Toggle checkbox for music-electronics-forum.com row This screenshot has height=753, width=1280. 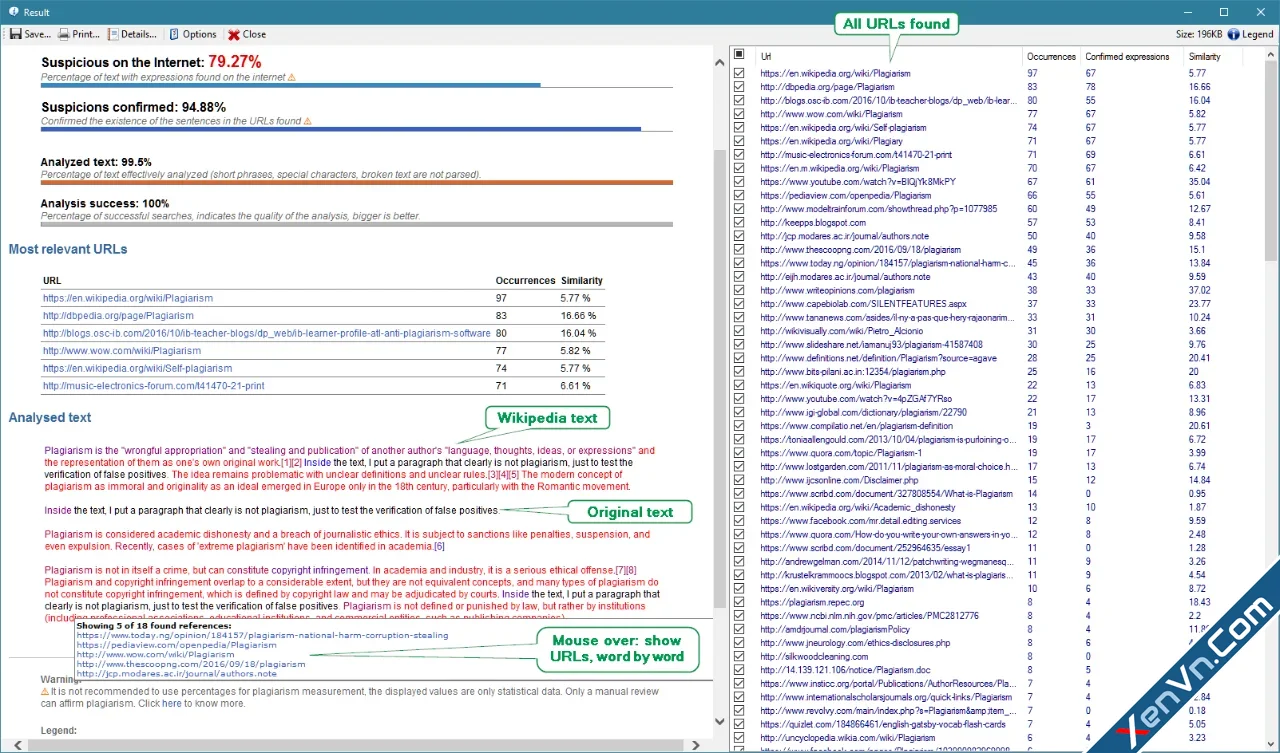pos(739,154)
